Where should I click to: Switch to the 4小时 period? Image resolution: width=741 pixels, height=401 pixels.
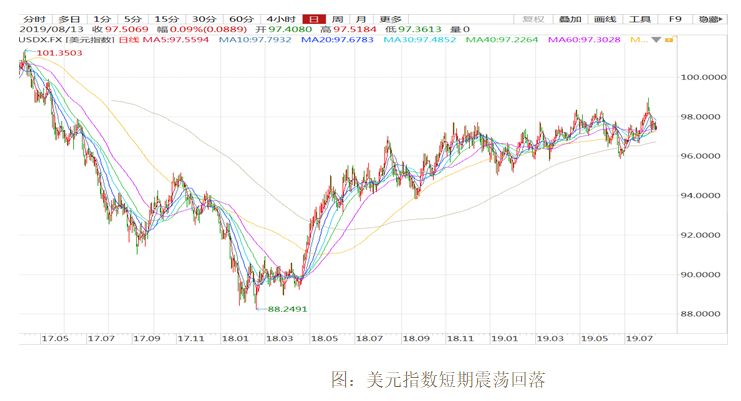point(281,19)
